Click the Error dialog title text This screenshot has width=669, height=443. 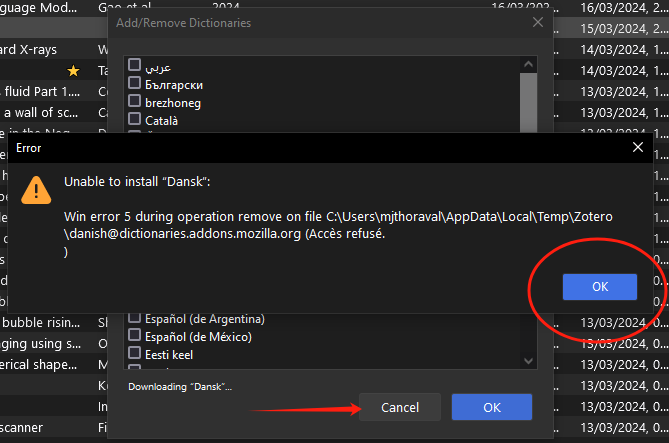[29, 148]
